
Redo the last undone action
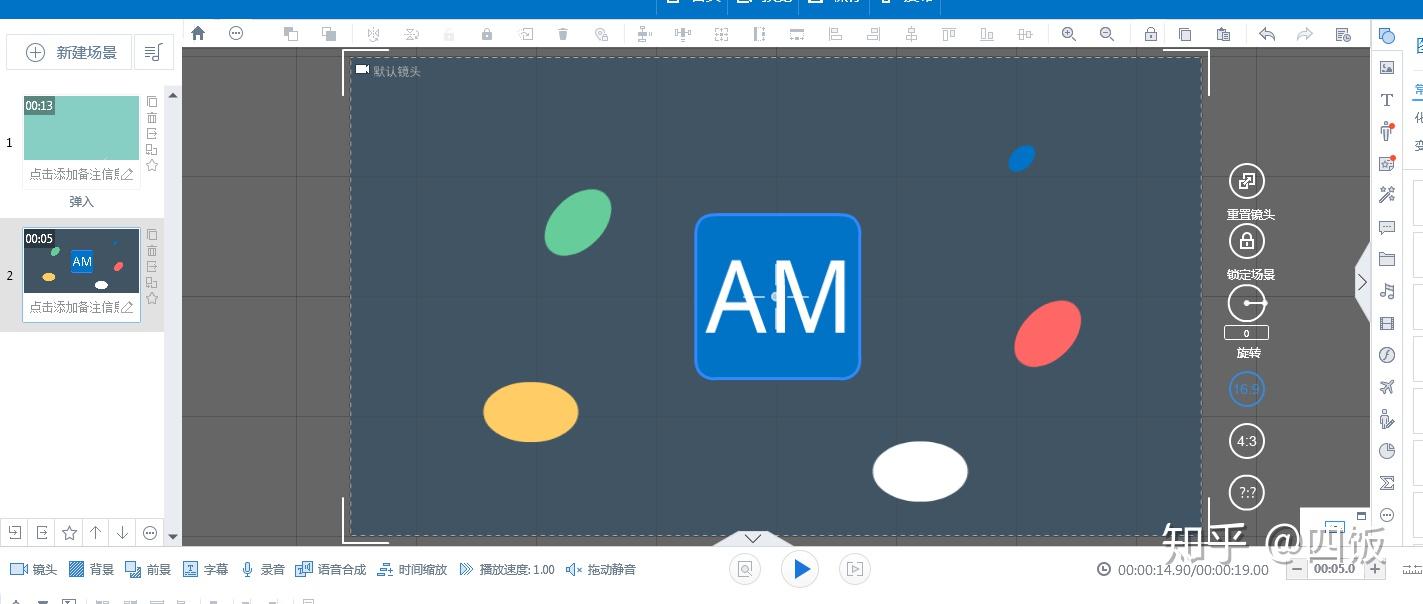[1305, 34]
